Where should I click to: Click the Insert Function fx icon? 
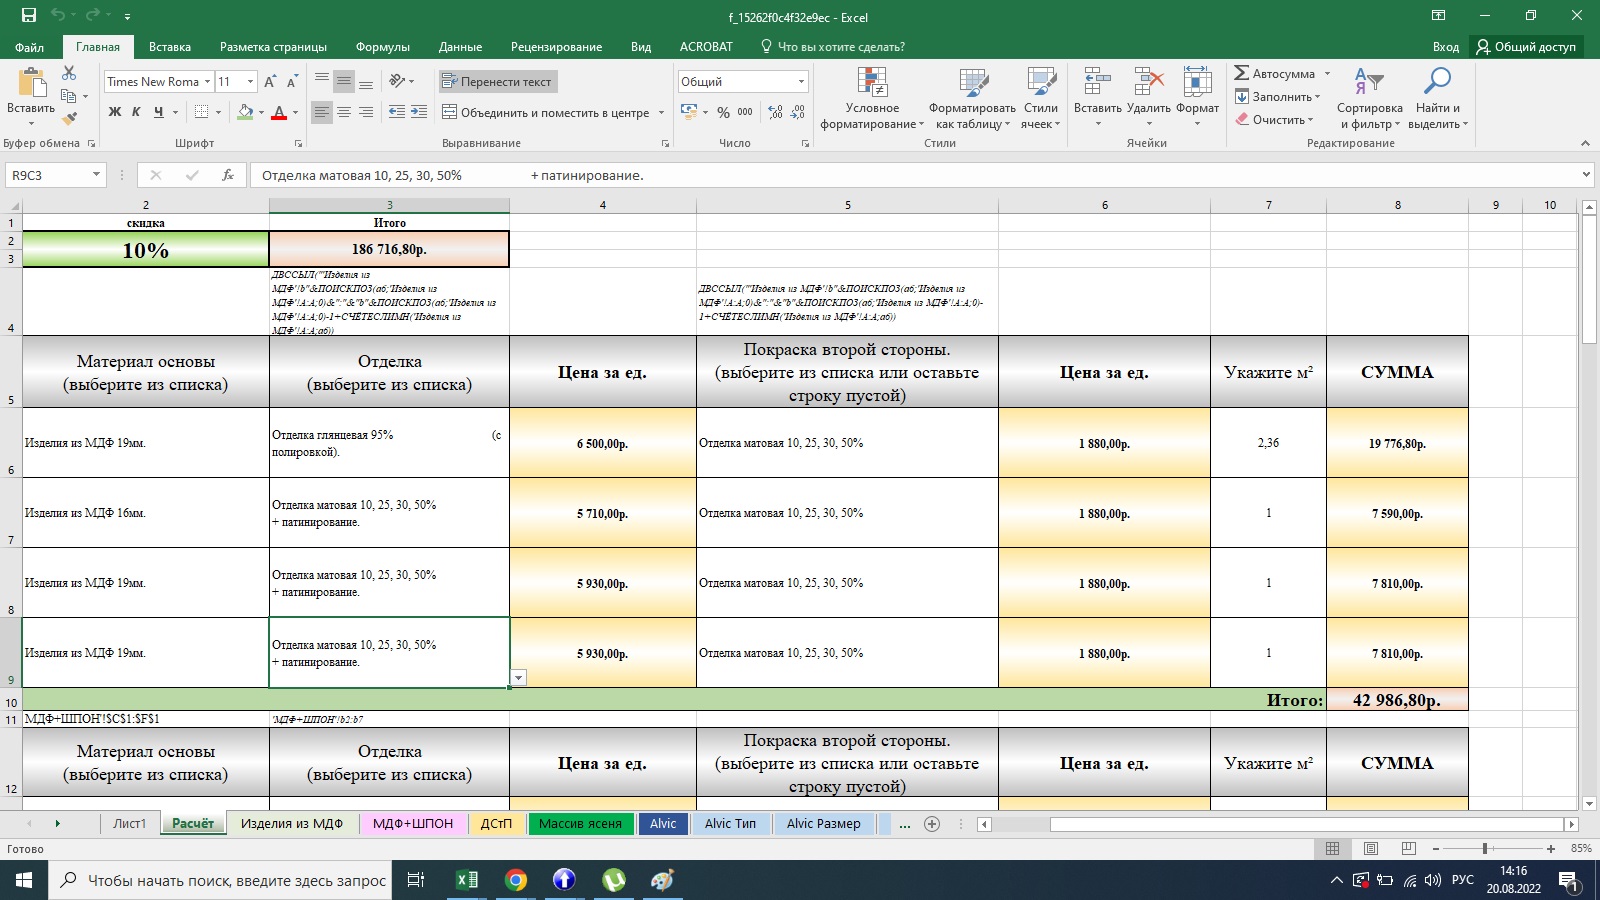click(x=228, y=175)
